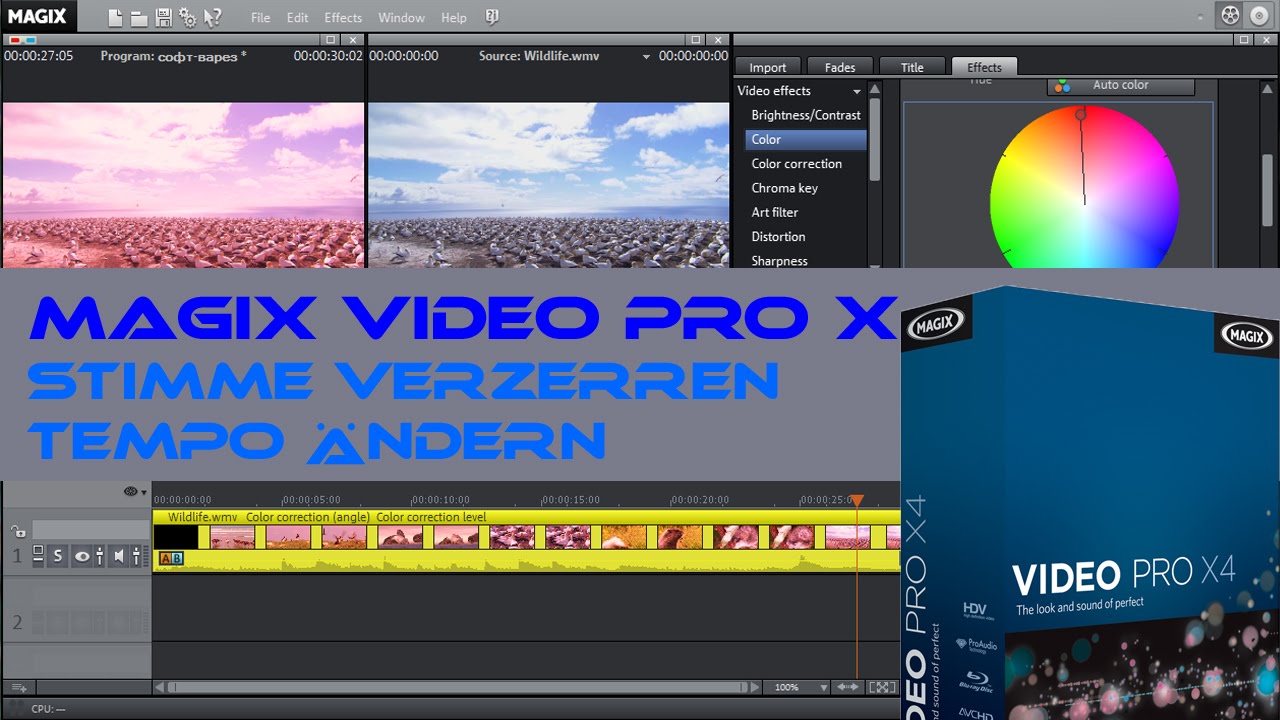Switch to the Import tab

point(768,67)
